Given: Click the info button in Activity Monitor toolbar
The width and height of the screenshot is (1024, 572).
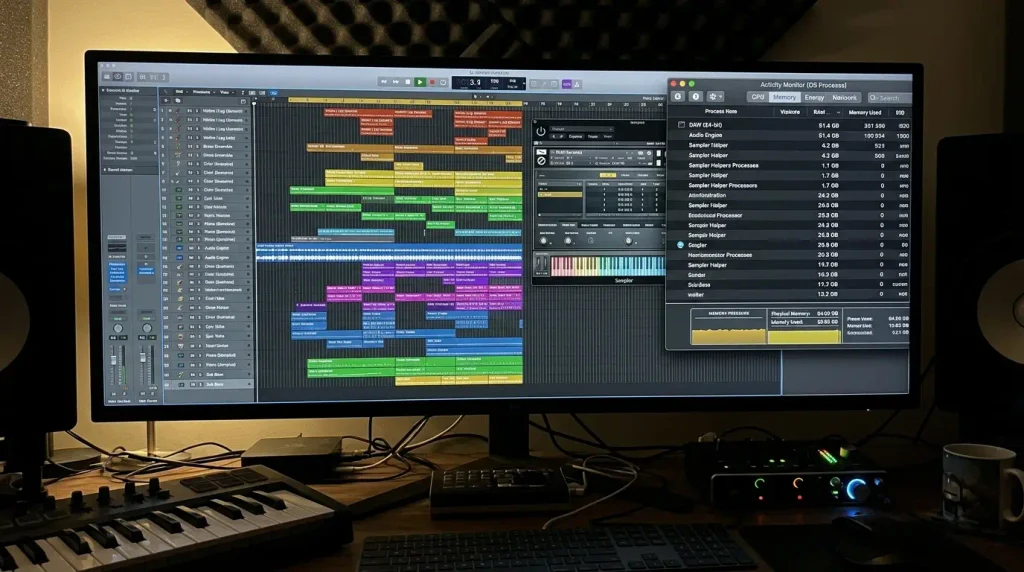Looking at the screenshot, I should pos(696,97).
